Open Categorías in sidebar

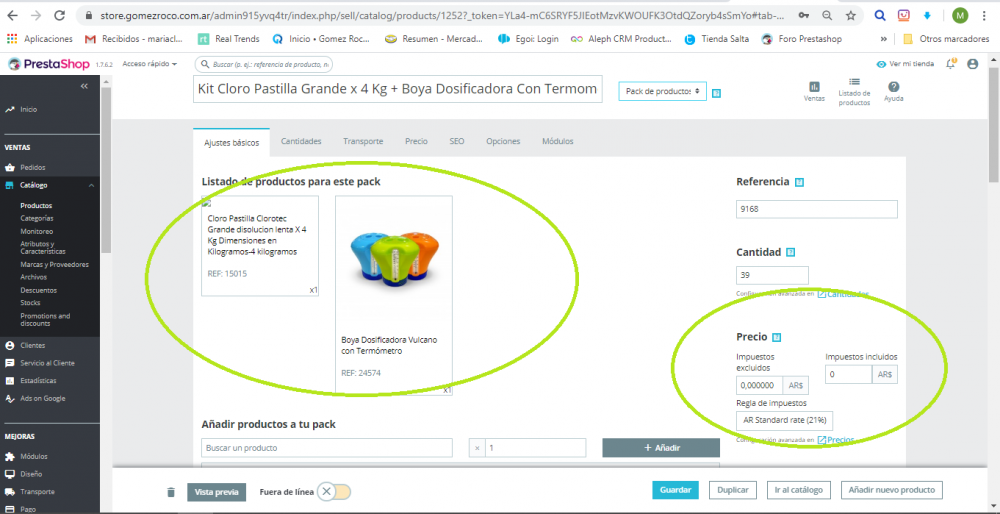37,219
